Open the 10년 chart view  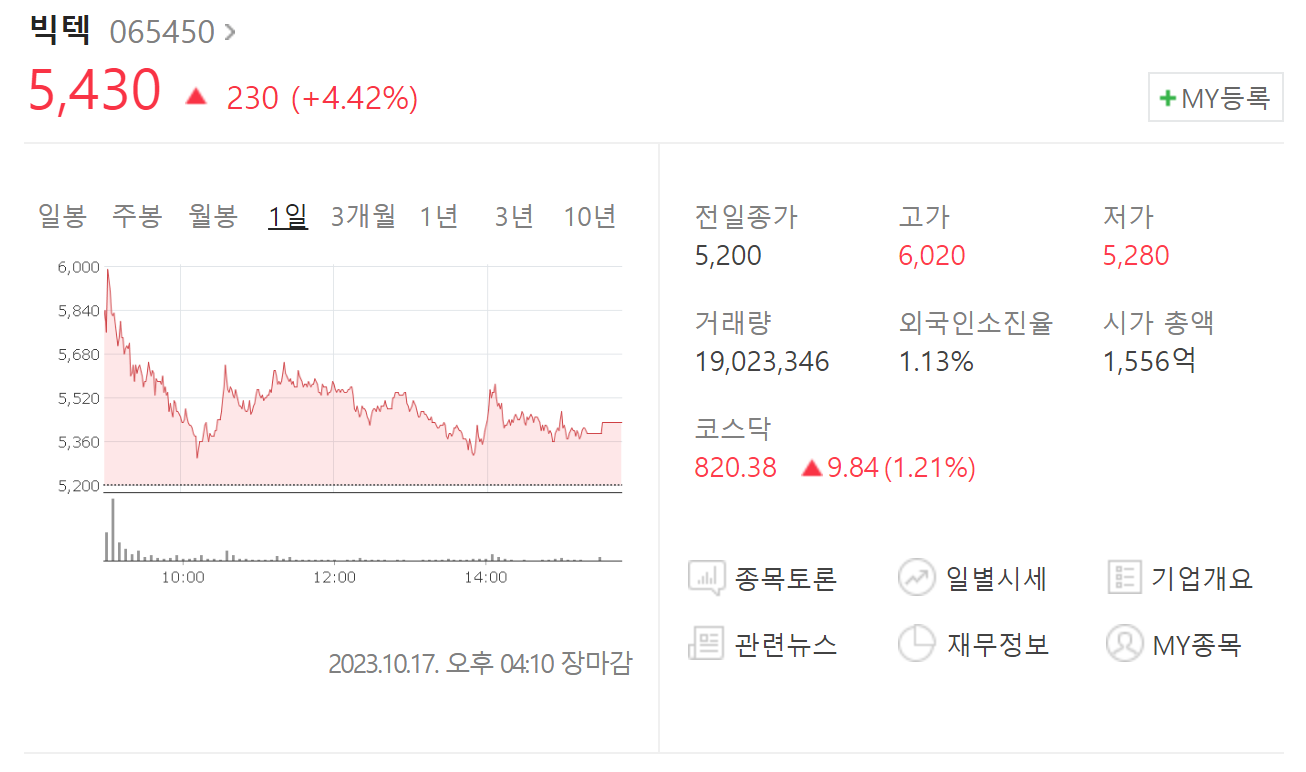click(590, 215)
